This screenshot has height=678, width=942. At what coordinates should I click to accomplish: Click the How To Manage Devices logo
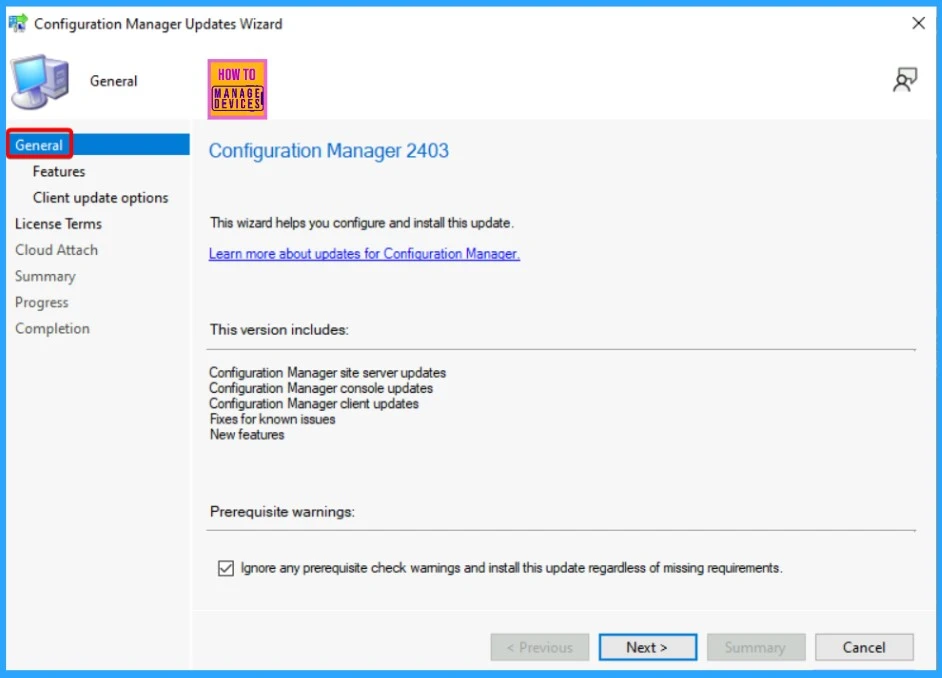[237, 89]
